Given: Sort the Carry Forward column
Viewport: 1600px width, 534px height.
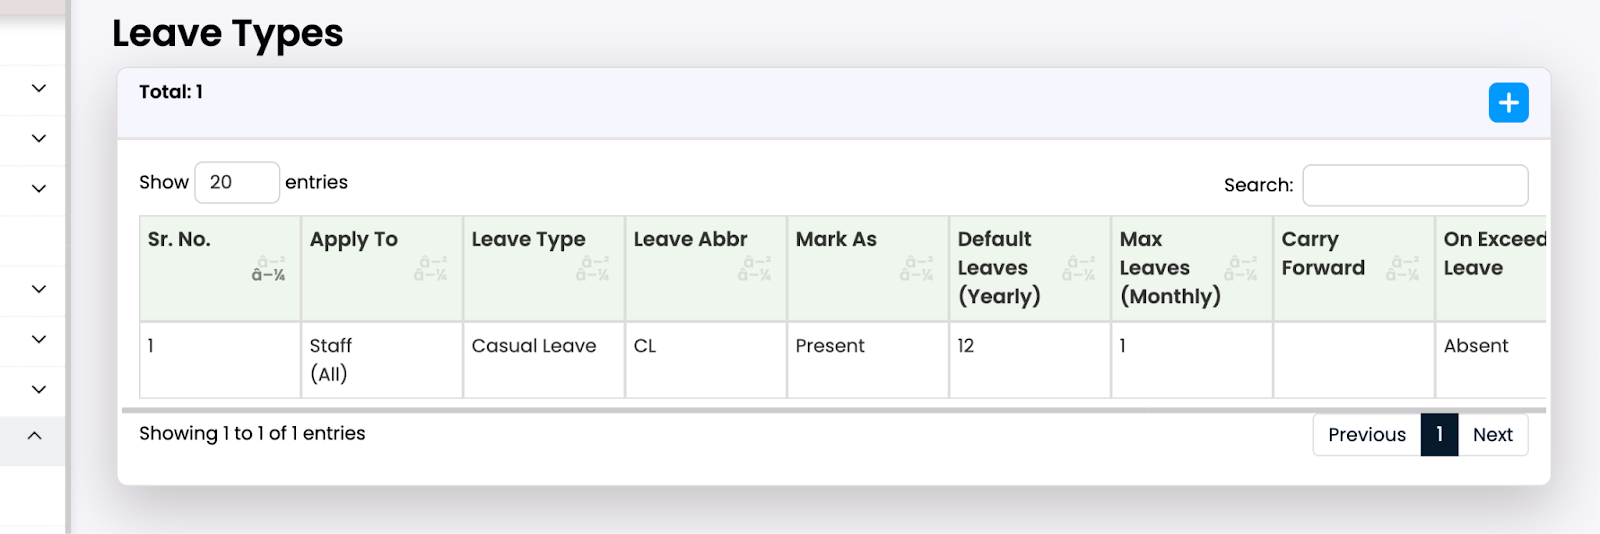Looking at the screenshot, I should coord(1403,269).
